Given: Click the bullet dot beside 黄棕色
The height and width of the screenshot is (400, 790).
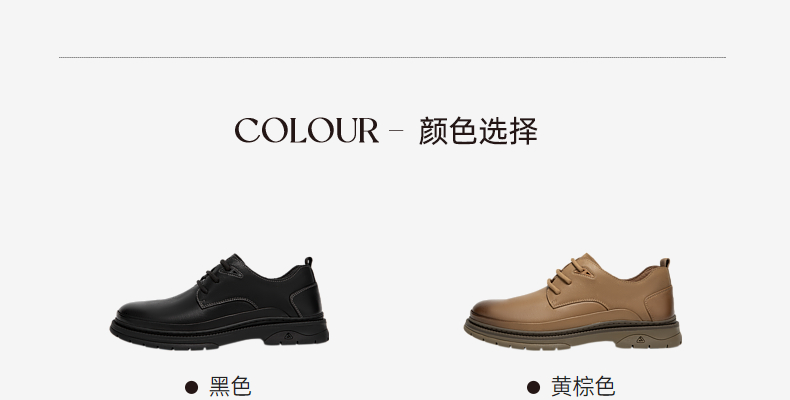Looking at the screenshot, I should tap(534, 387).
